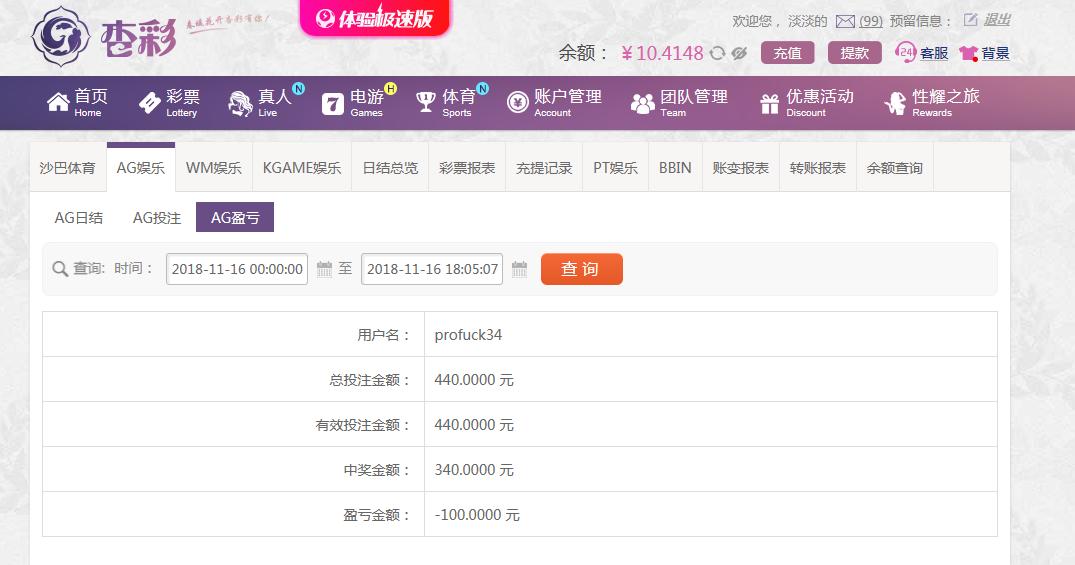
Task: Click the search magnifier icon beside 查询
Action: click(x=60, y=269)
